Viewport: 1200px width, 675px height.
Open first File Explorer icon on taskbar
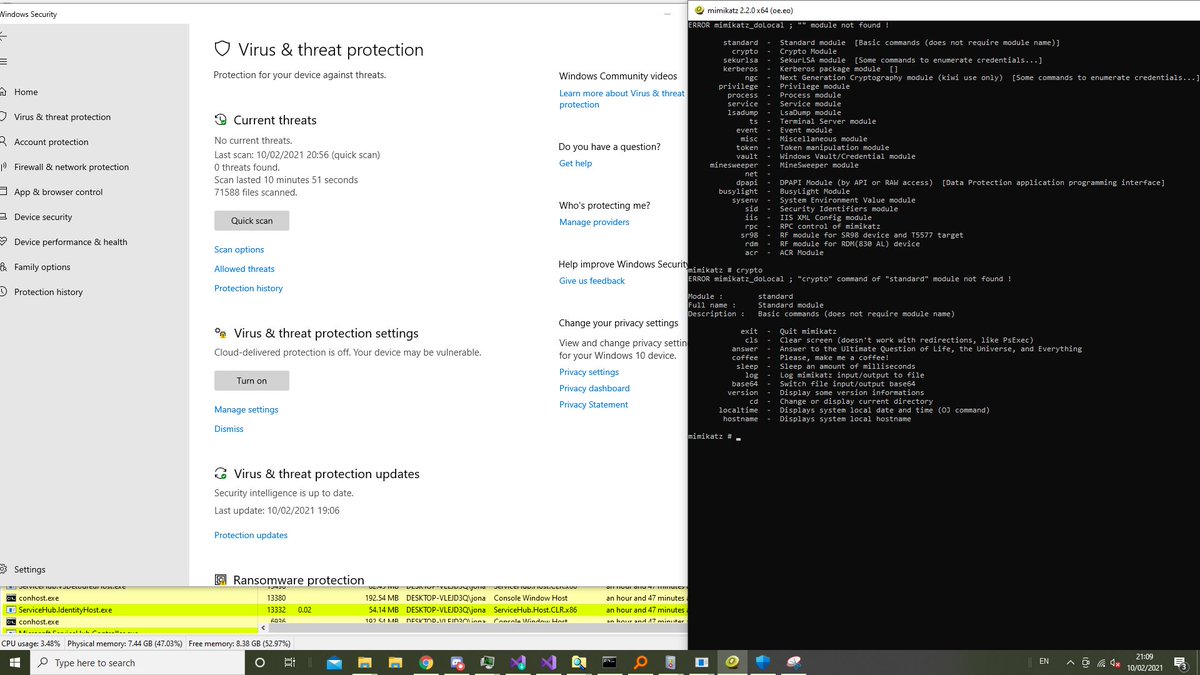click(365, 663)
